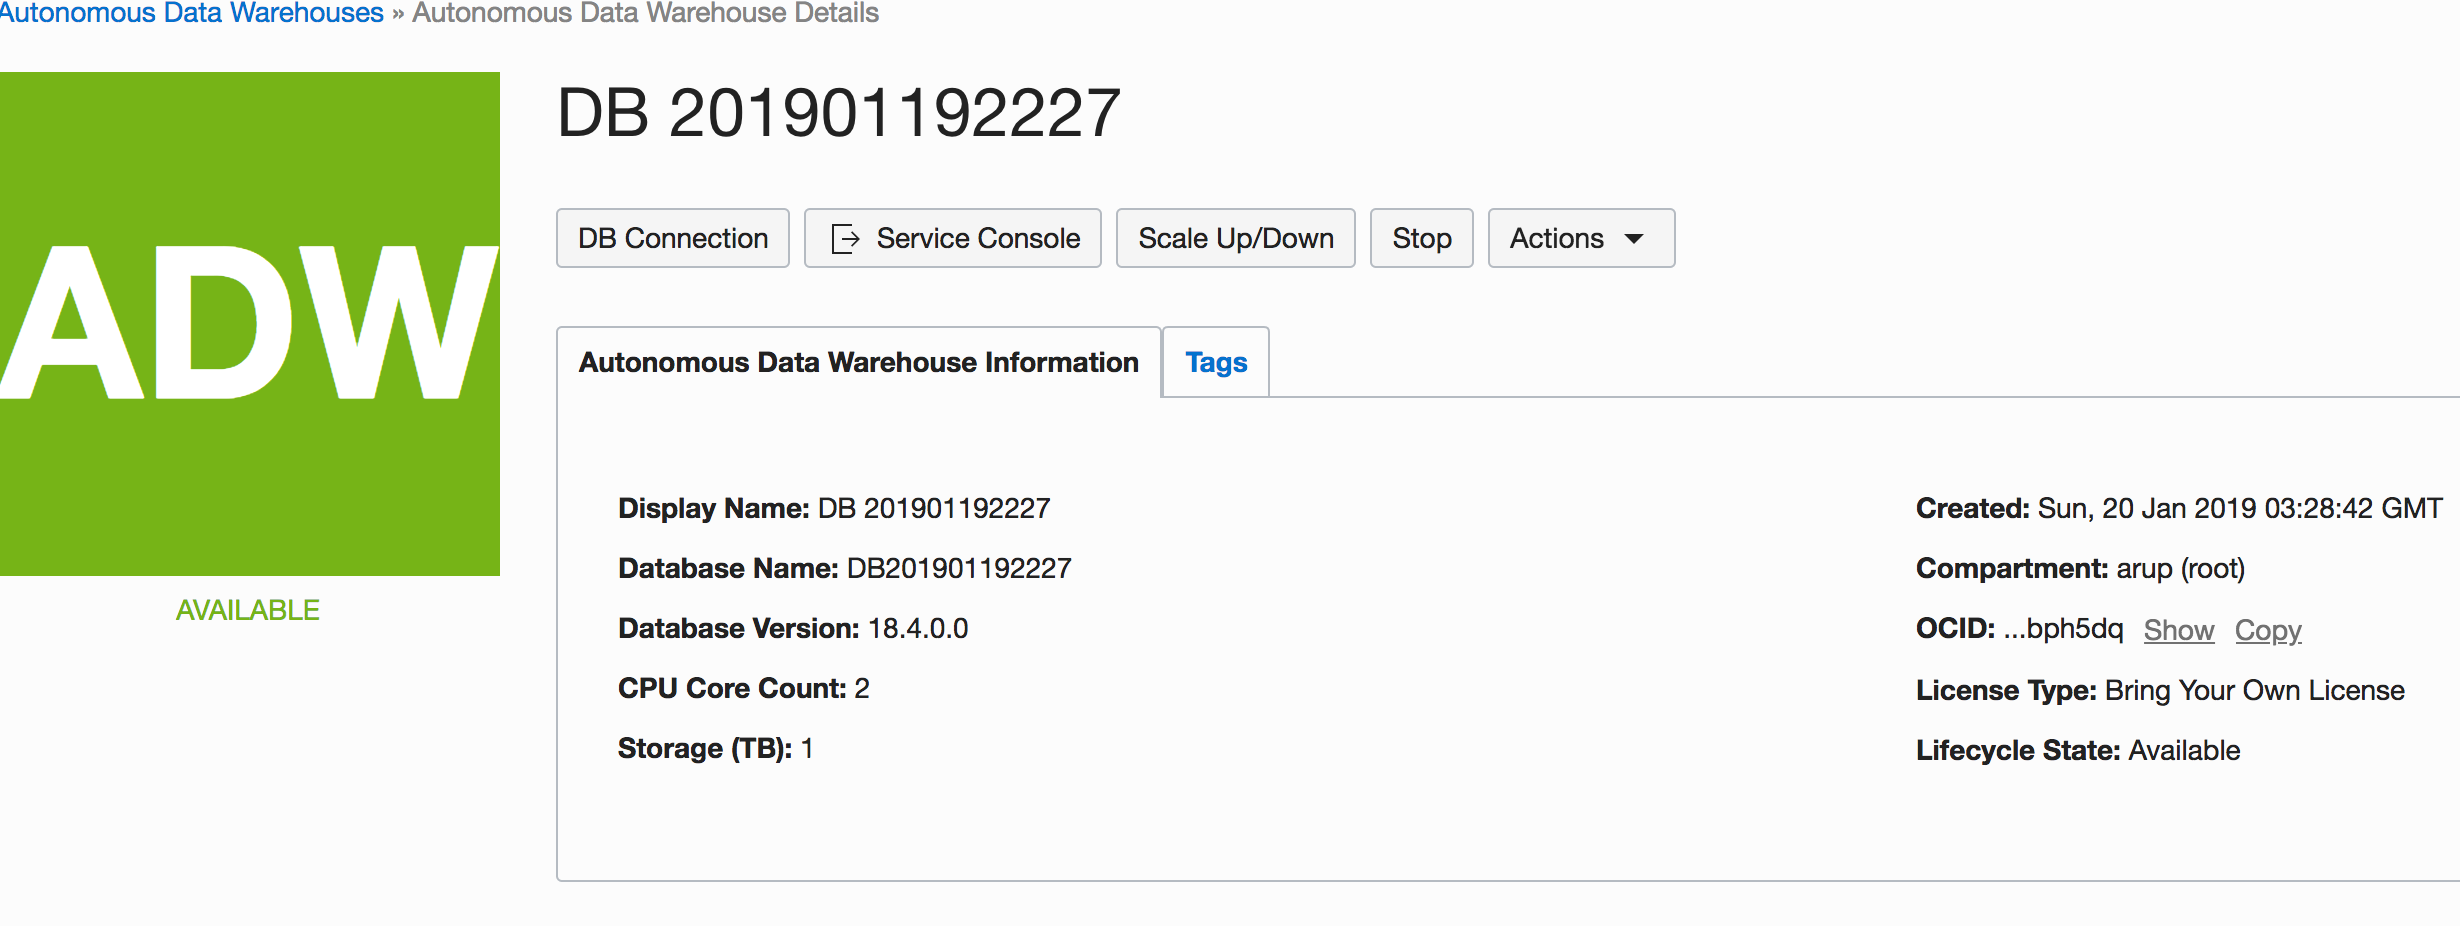Select the Autonomous Data Warehouse Information tab

tap(858, 362)
